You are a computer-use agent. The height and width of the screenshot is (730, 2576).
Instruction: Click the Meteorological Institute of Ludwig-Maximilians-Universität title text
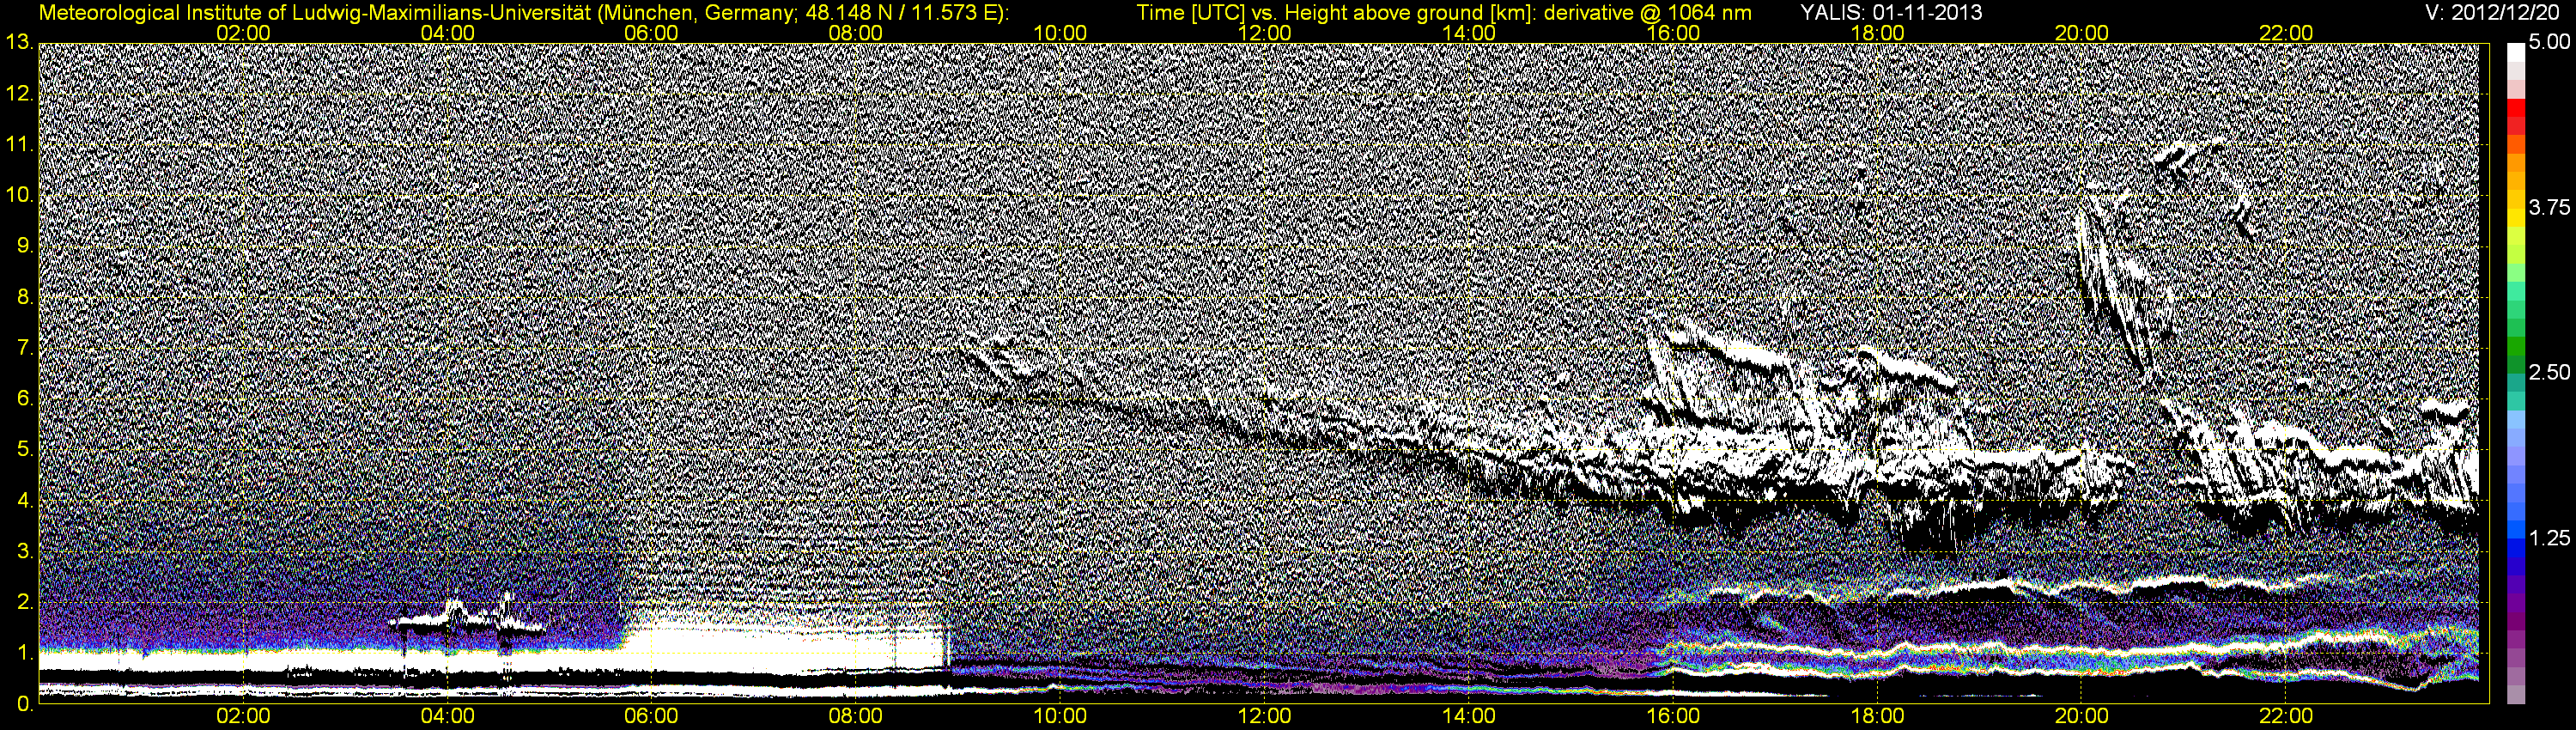click(524, 12)
